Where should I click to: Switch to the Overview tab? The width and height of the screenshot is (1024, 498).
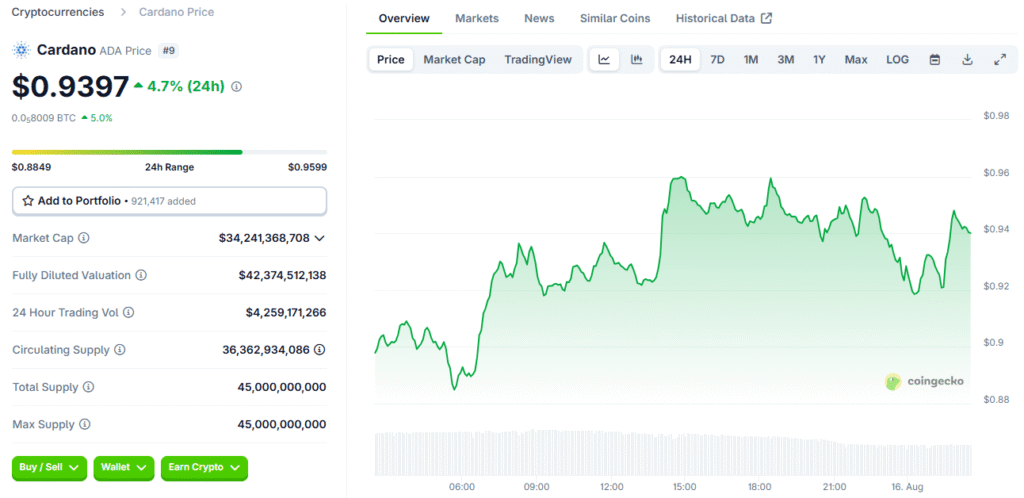[404, 18]
